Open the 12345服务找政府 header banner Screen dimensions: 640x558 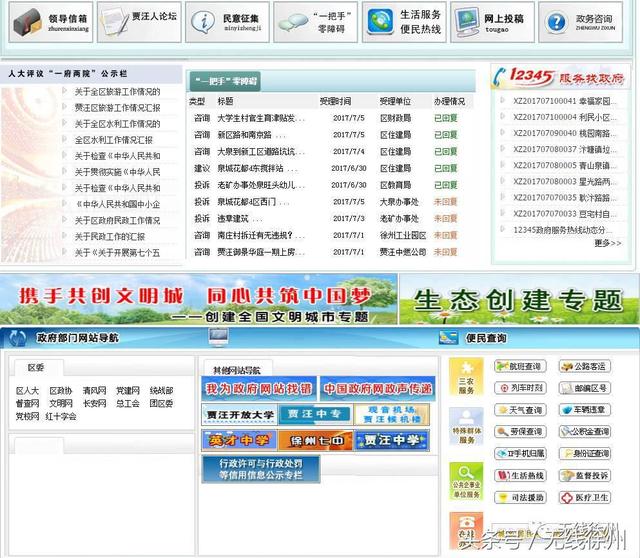(x=560, y=77)
